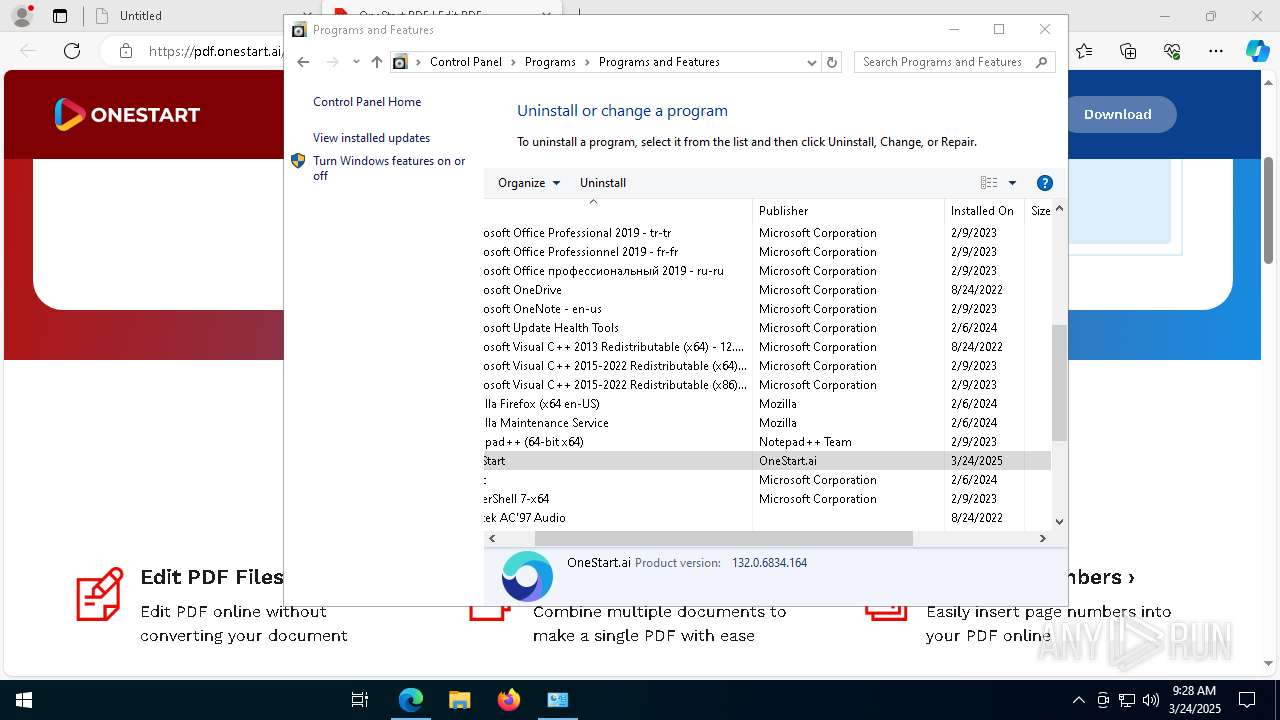Screen dimensions: 1280x720
Task: Click Programs and Features breadcrumb segment
Action: (x=659, y=62)
